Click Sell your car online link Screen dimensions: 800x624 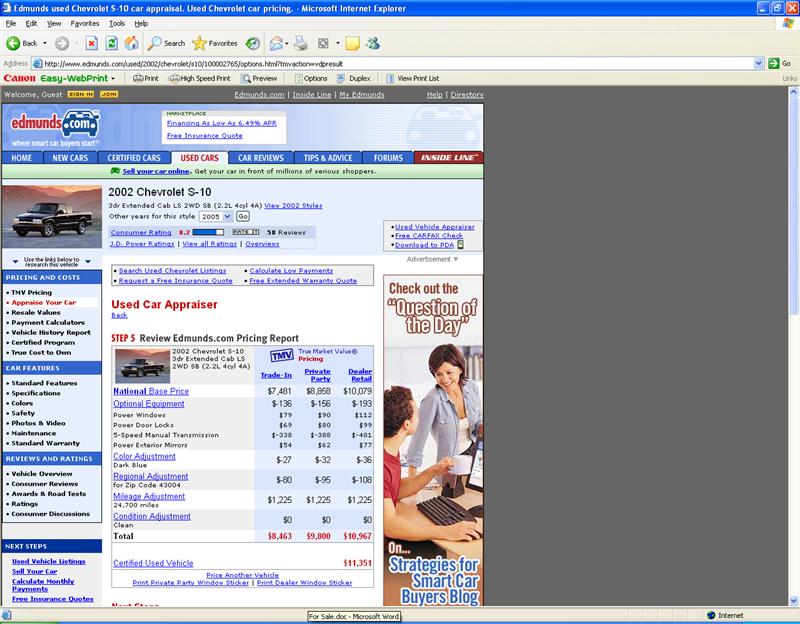pyautogui.click(x=156, y=171)
